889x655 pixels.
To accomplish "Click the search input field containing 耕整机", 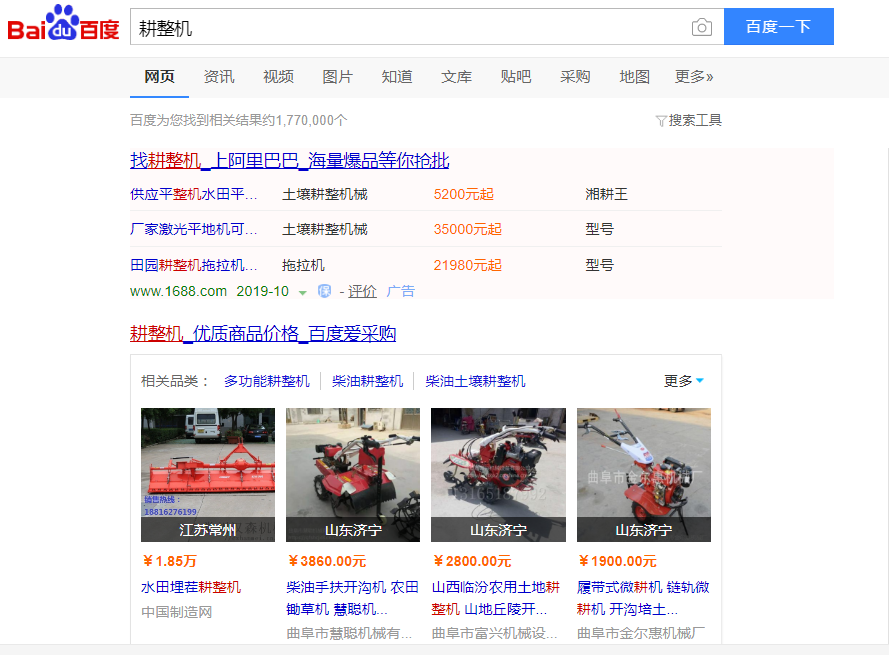I will pyautogui.click(x=410, y=28).
